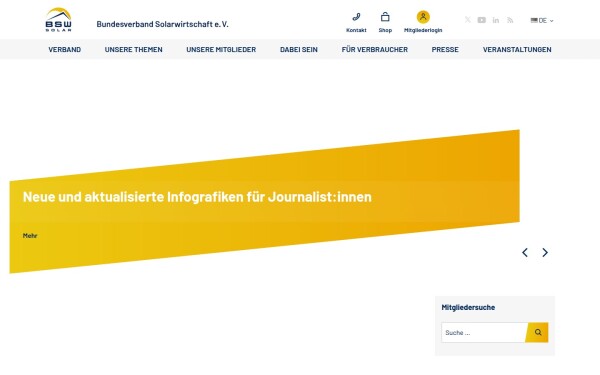Open the Infografiken für Journalist:innen headline
The width and height of the screenshot is (600, 375).
point(197,197)
